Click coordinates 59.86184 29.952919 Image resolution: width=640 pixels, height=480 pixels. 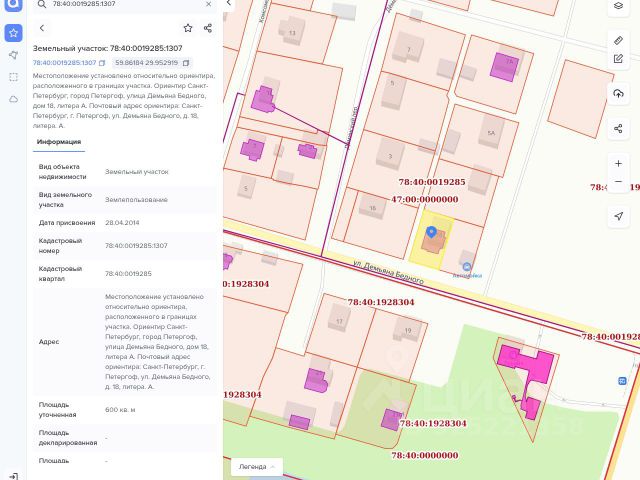(147, 63)
